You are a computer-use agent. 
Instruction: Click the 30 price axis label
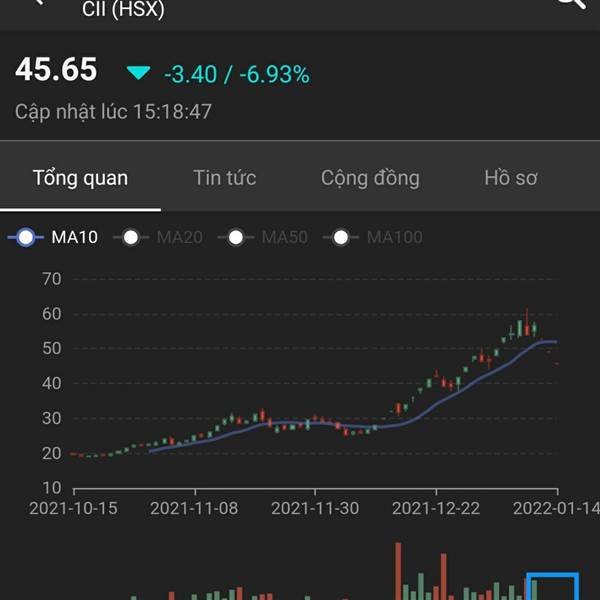pos(52,418)
